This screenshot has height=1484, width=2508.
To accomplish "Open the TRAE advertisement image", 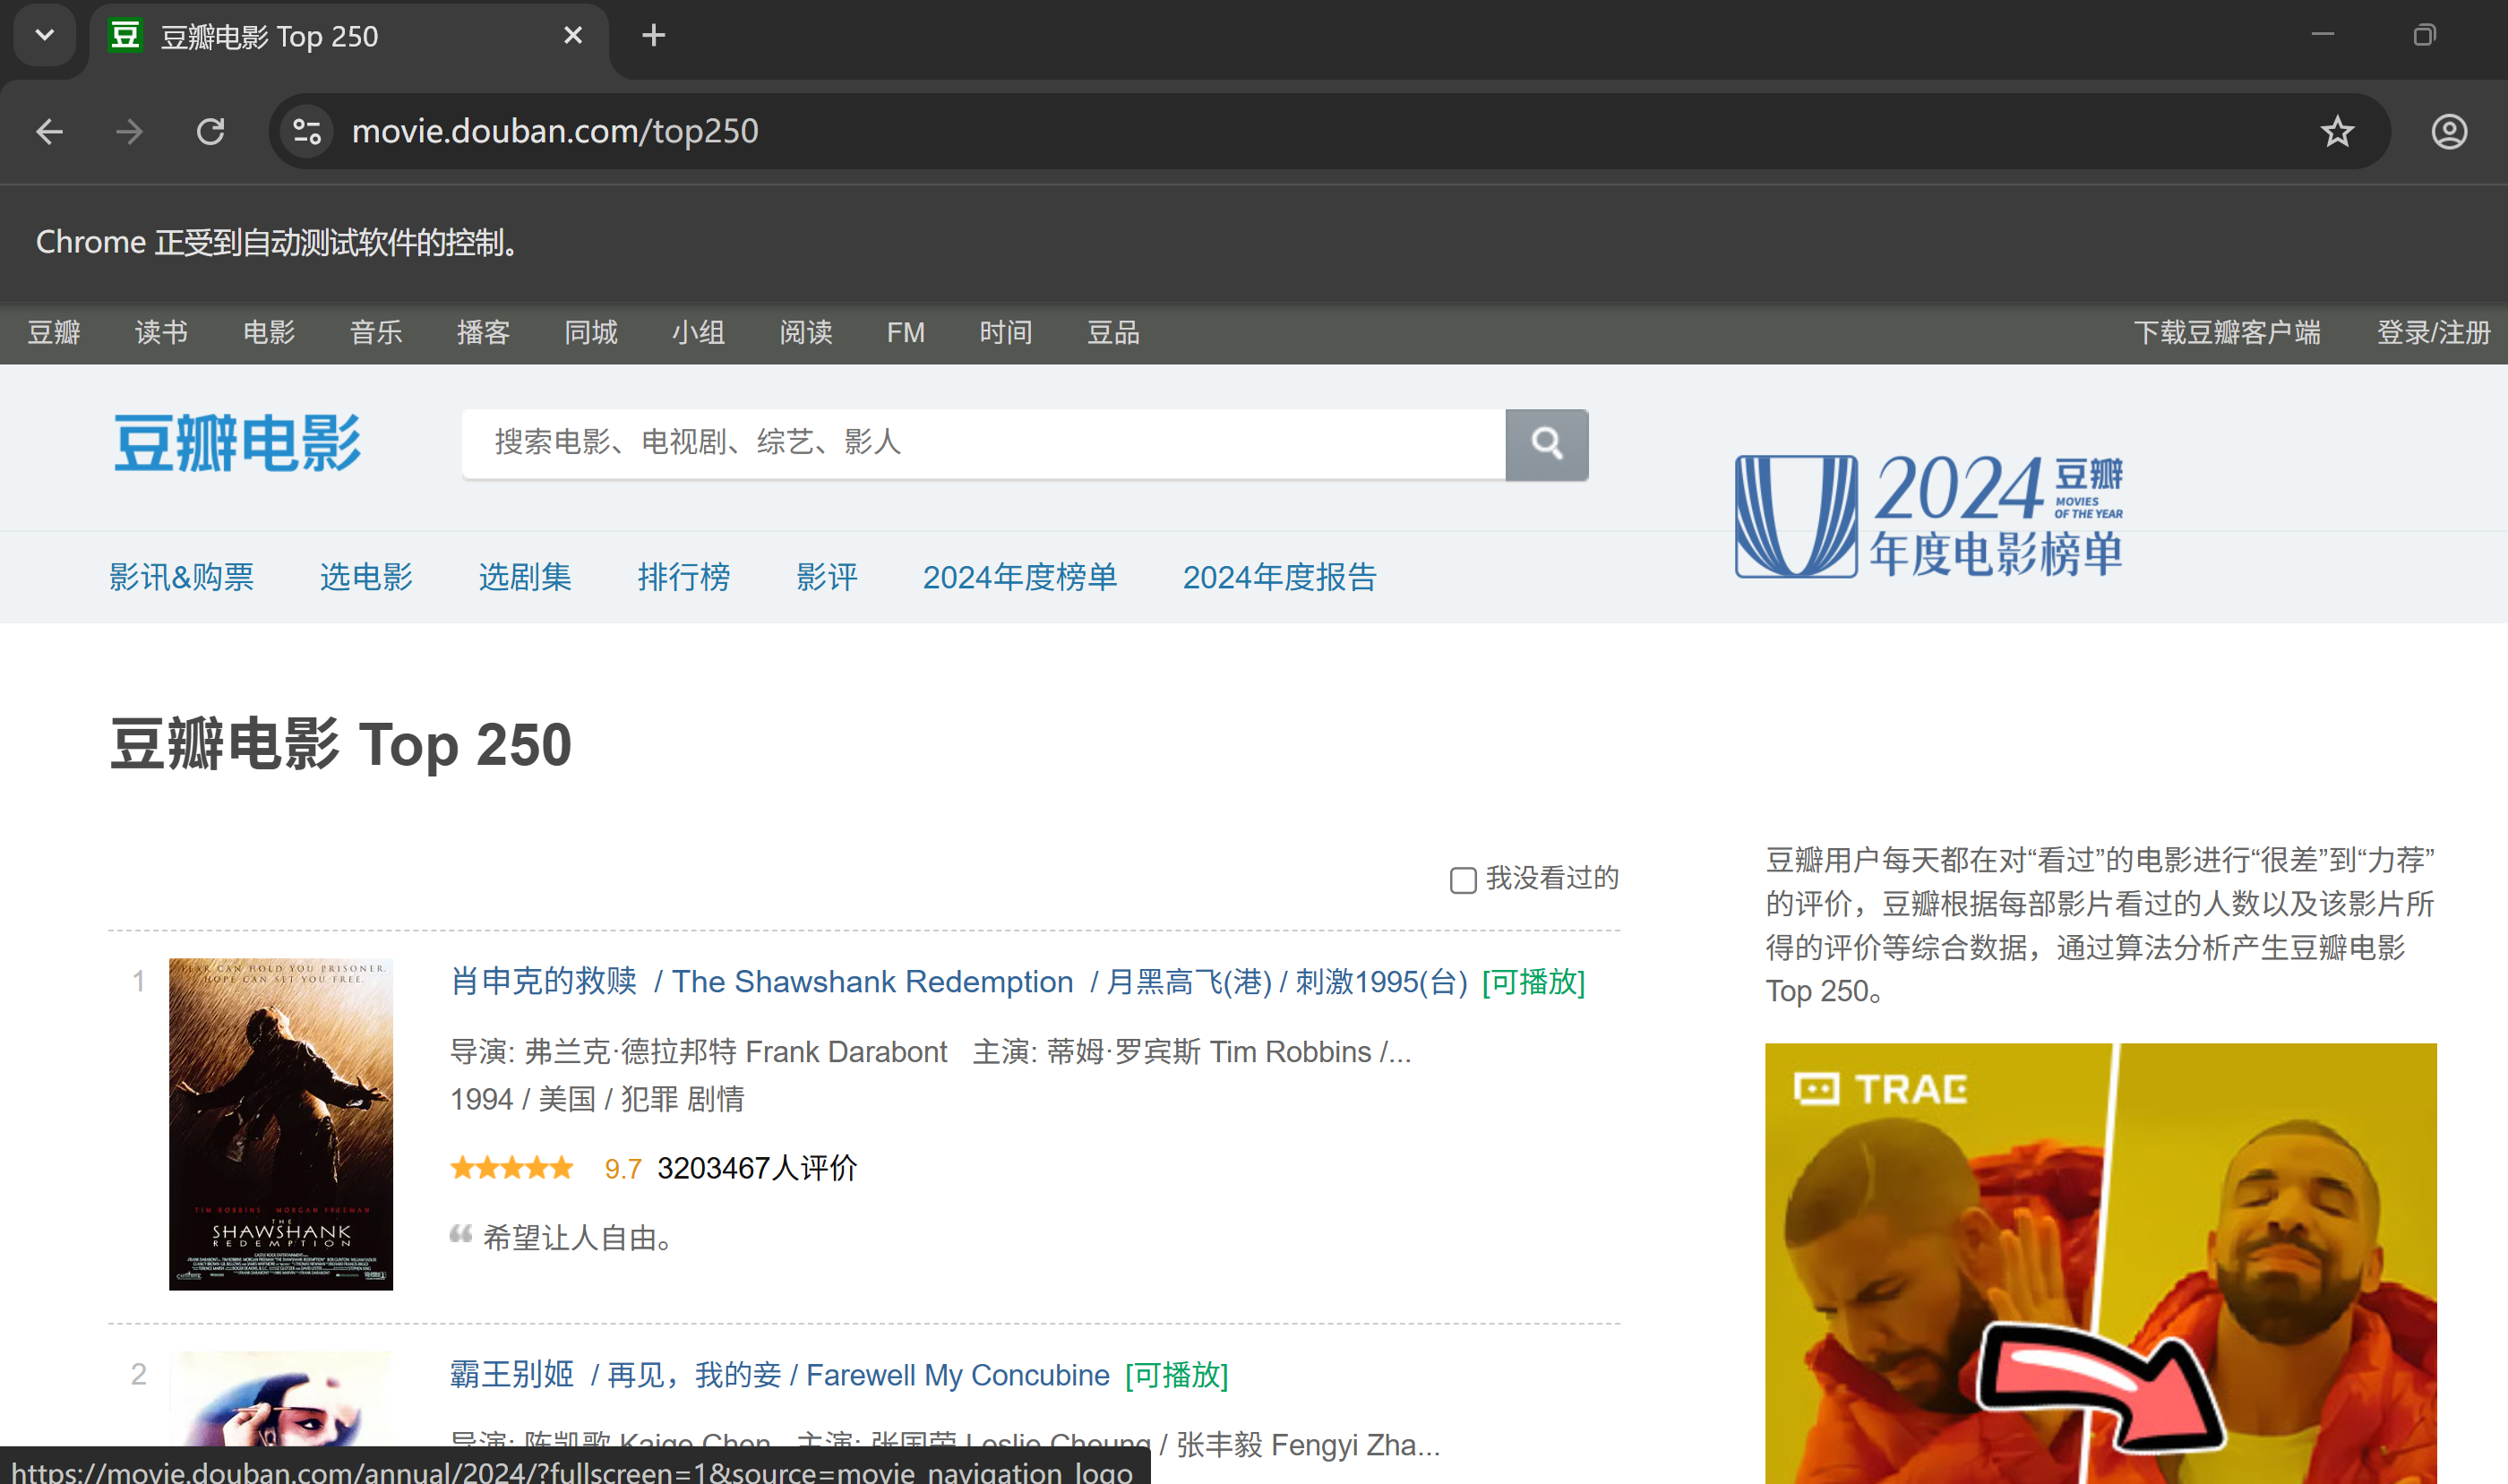I will coord(2100,1263).
